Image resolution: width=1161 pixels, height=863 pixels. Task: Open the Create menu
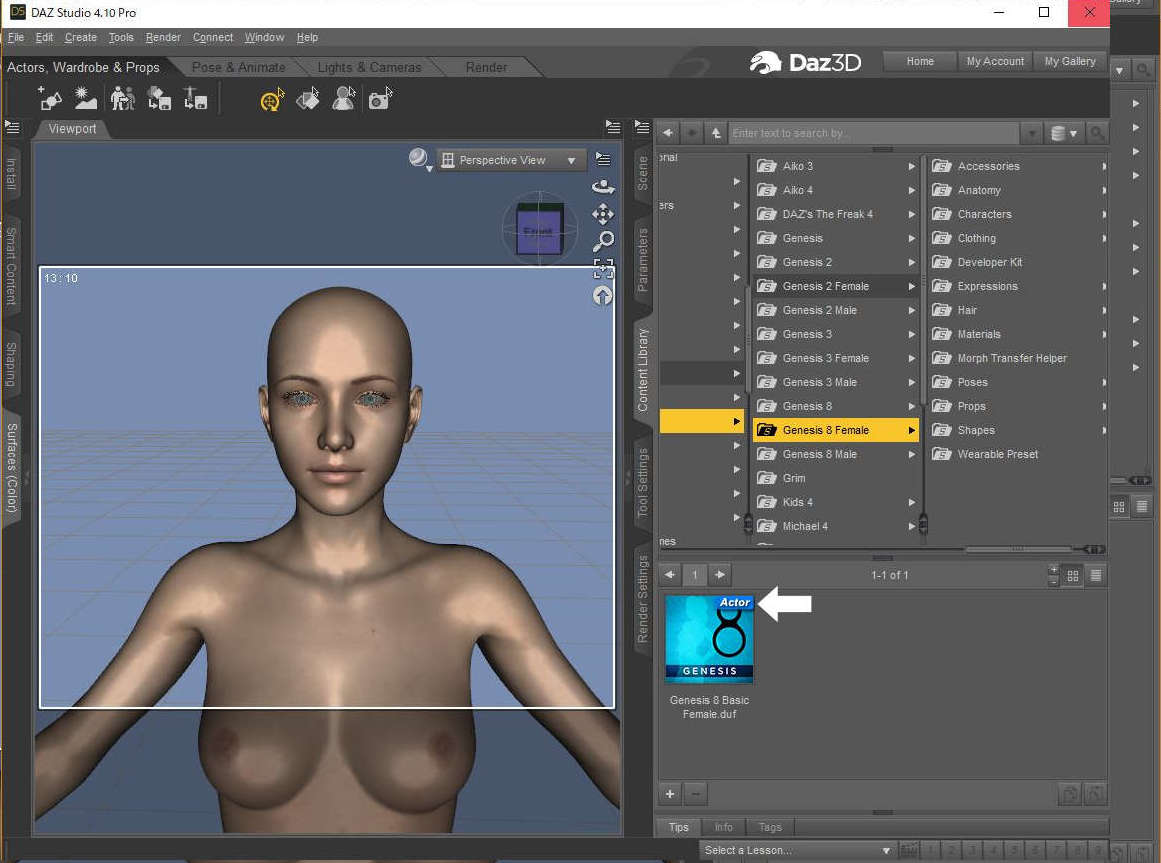tap(81, 37)
